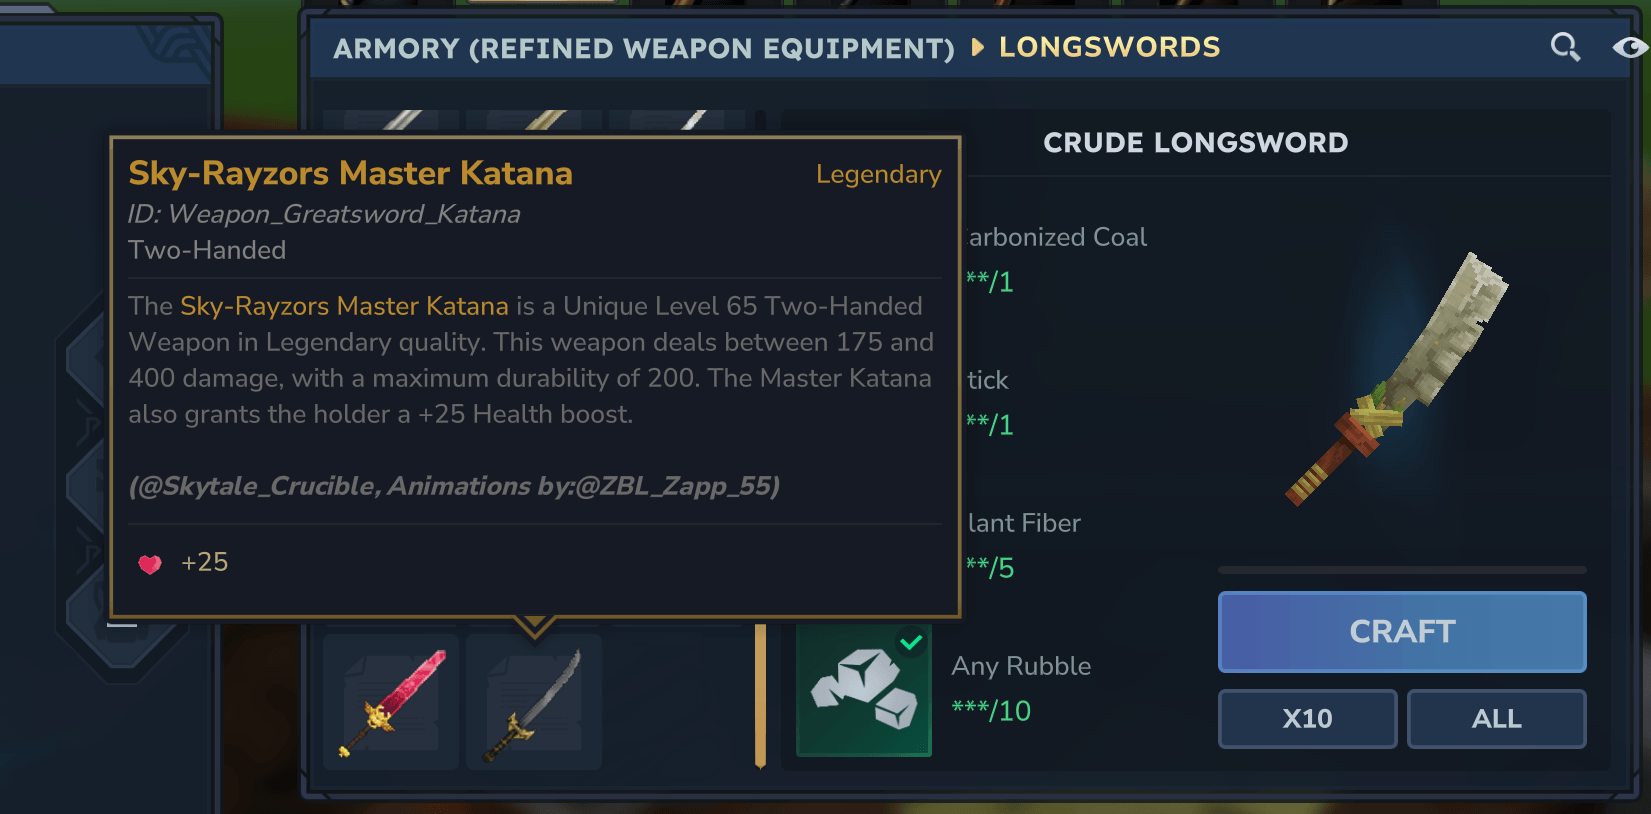This screenshot has width=1651, height=814.
Task: Select the dark katana recipe slot
Action: [534, 702]
